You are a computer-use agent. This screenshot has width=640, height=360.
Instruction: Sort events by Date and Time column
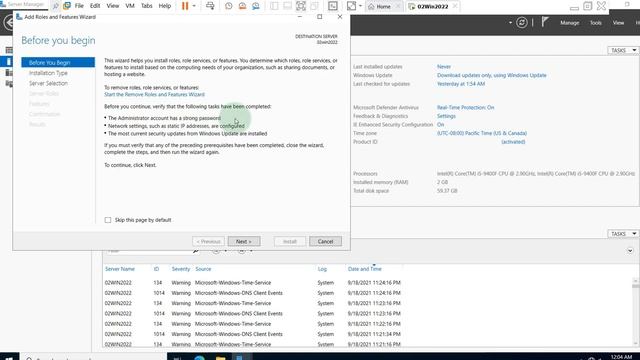click(364, 269)
